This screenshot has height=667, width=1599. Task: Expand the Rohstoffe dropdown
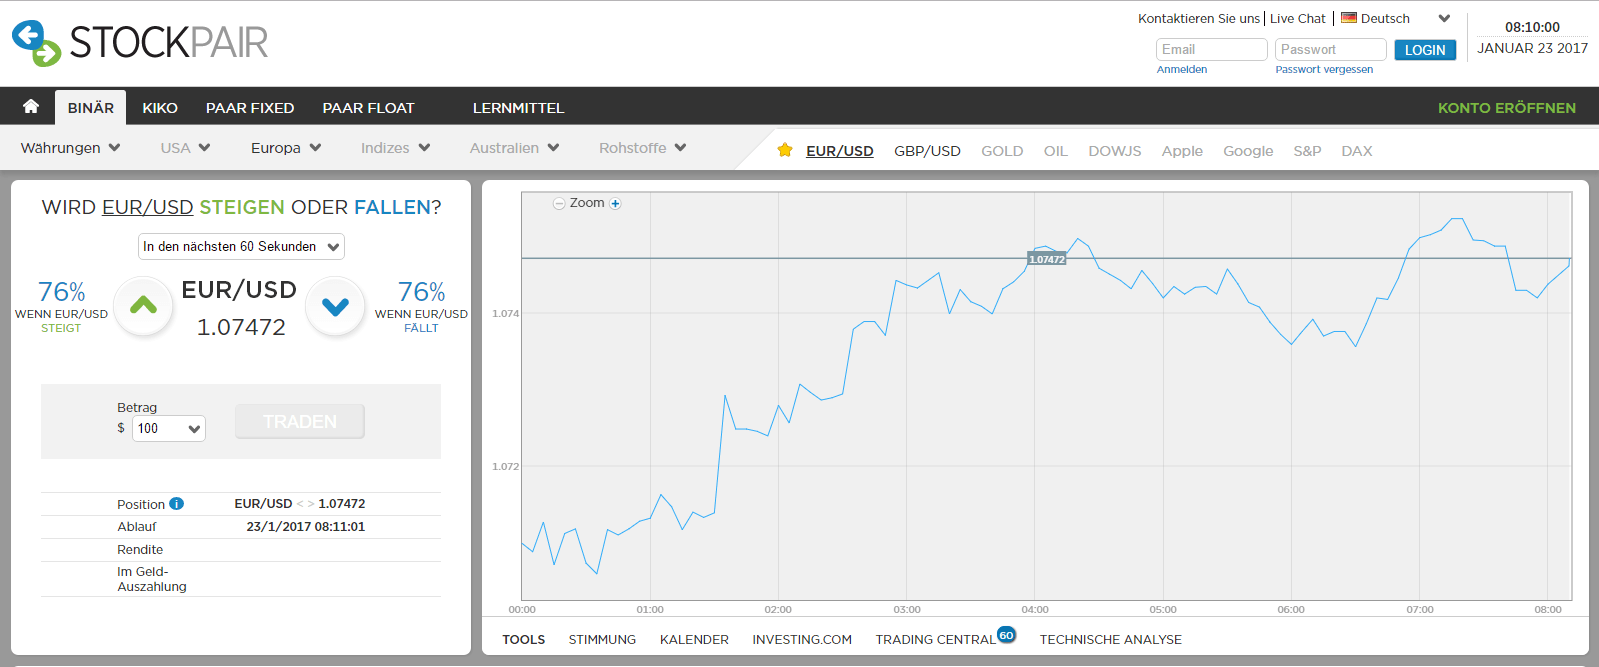pos(643,148)
